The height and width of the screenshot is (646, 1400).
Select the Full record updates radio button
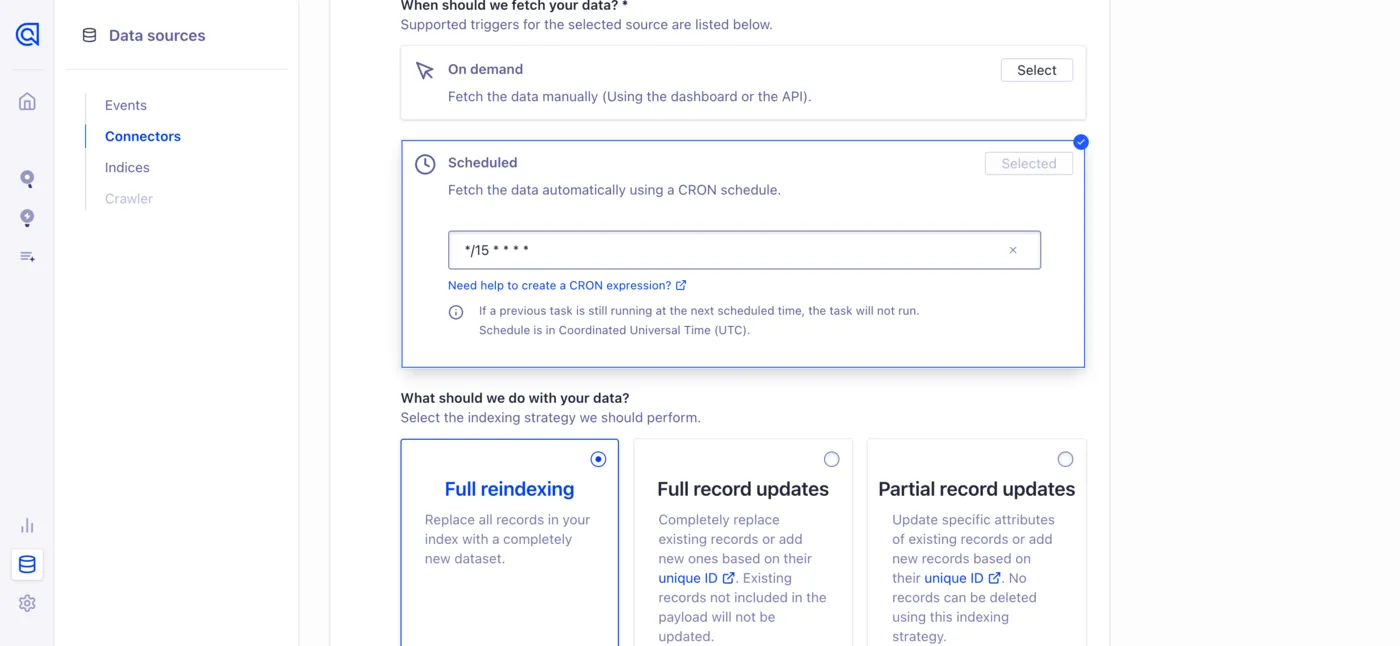831,459
